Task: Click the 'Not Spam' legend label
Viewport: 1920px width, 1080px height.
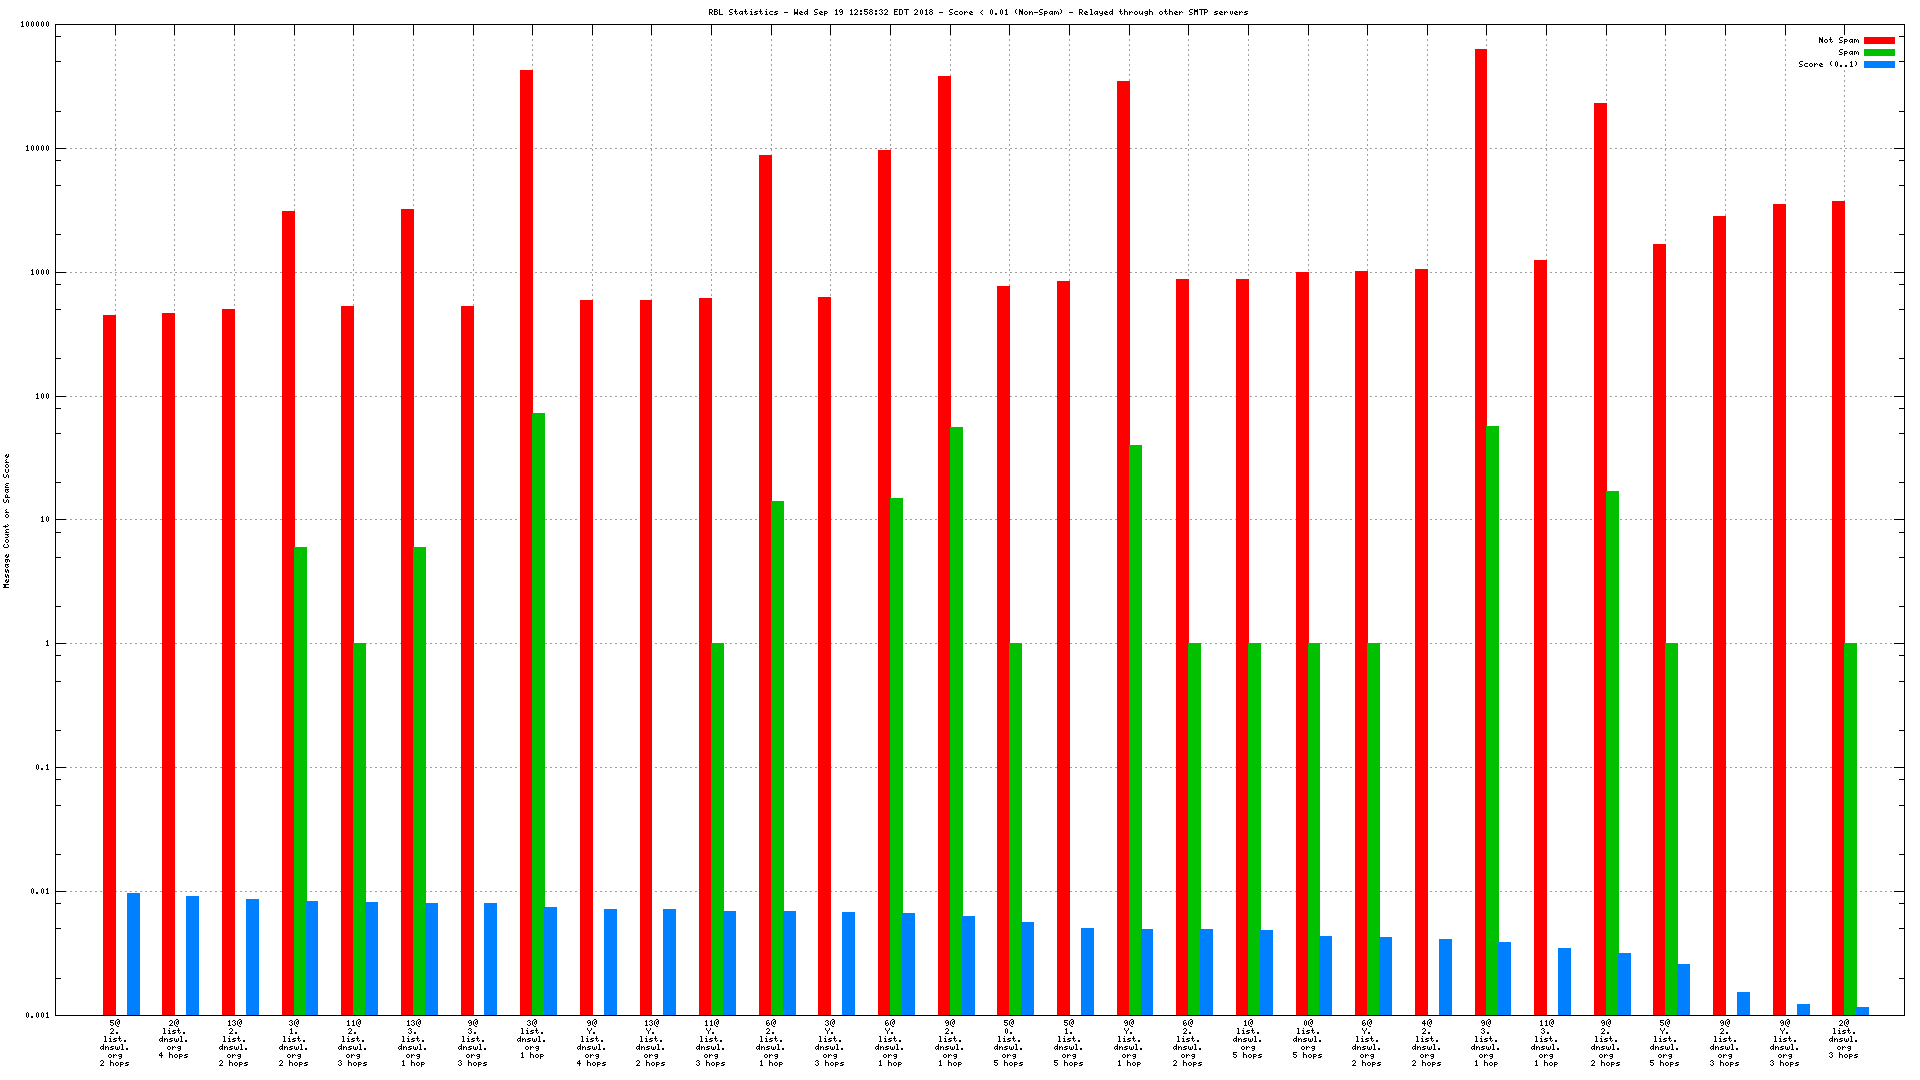Action: coord(1838,40)
